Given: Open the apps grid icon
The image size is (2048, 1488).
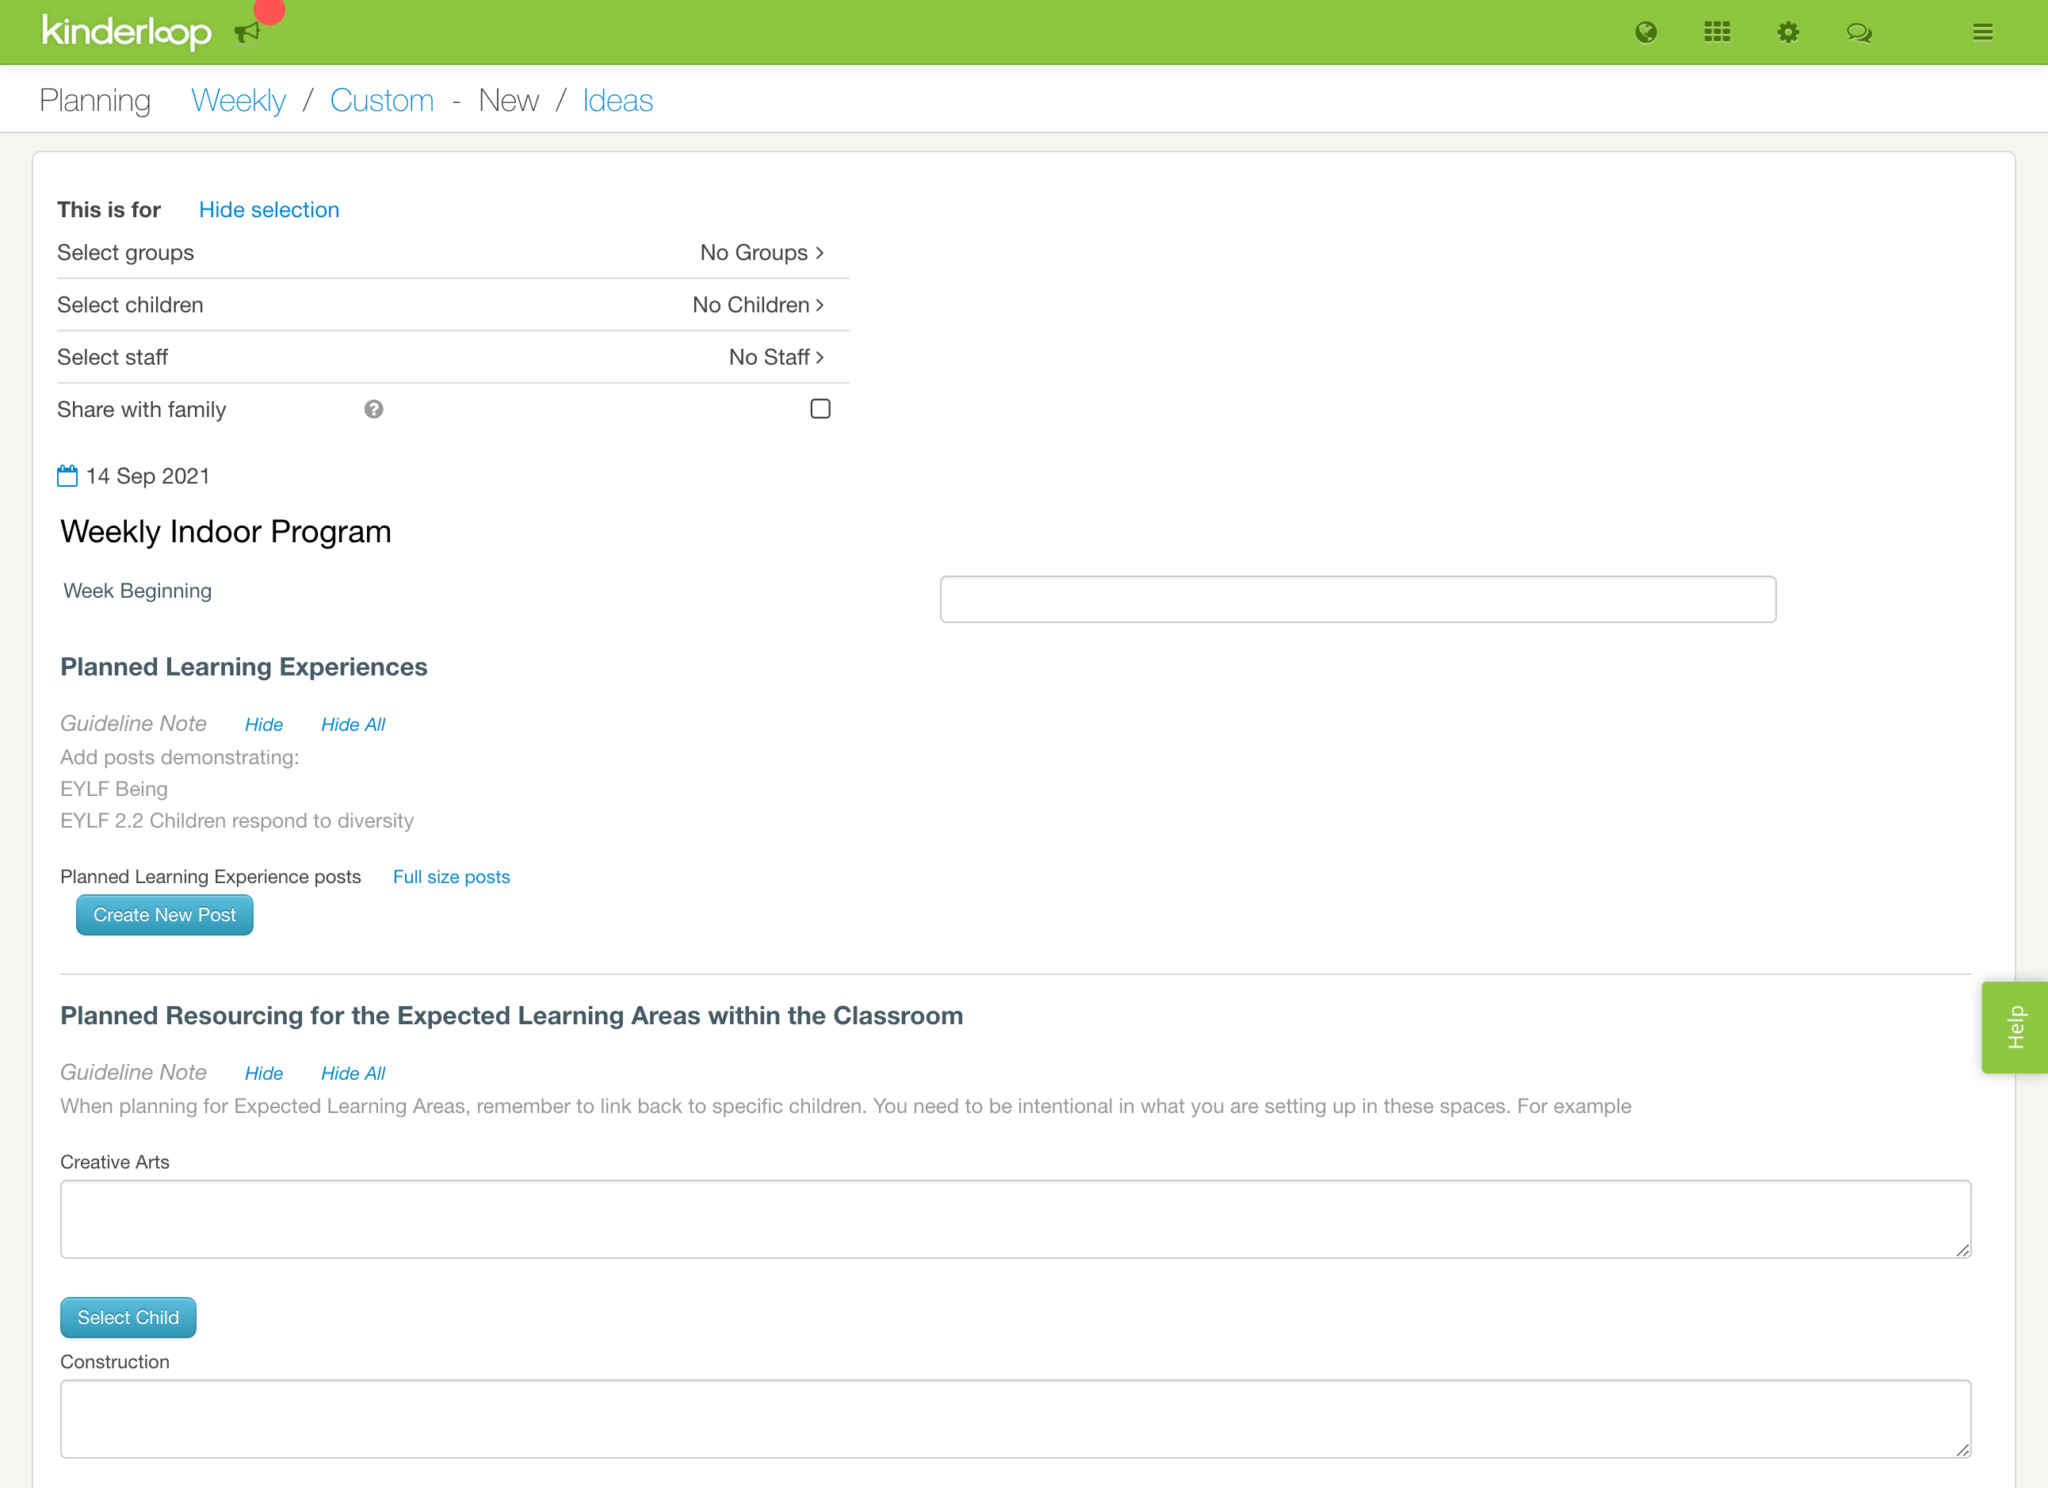Looking at the screenshot, I should (x=1716, y=32).
